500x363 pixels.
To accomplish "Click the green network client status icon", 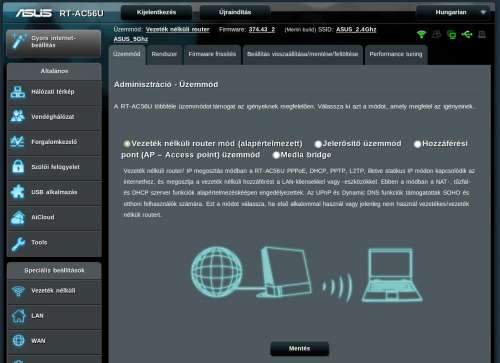I will tap(452, 34).
